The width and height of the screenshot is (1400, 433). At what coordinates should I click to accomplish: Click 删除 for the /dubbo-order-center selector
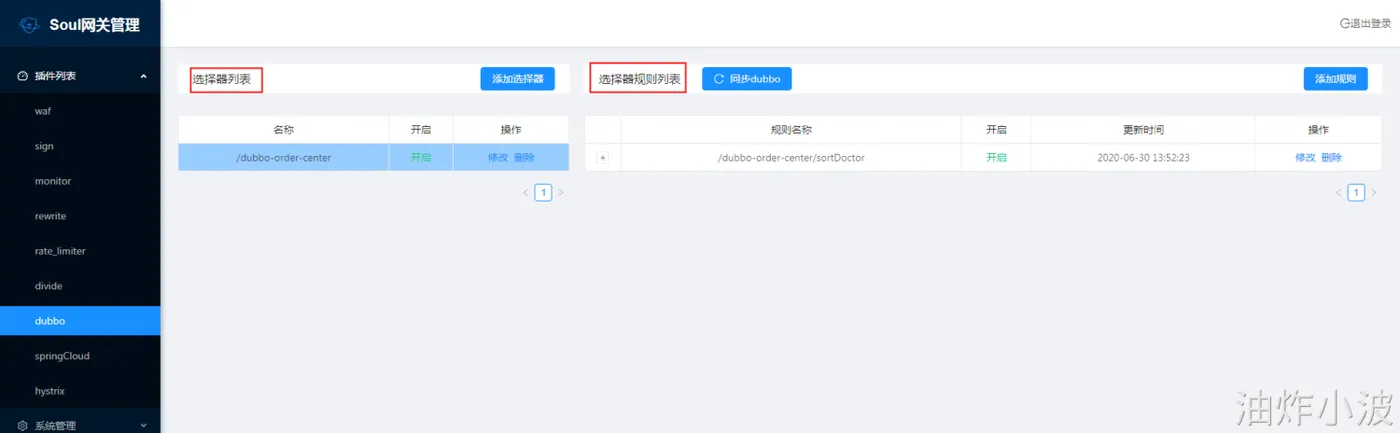[x=524, y=158]
